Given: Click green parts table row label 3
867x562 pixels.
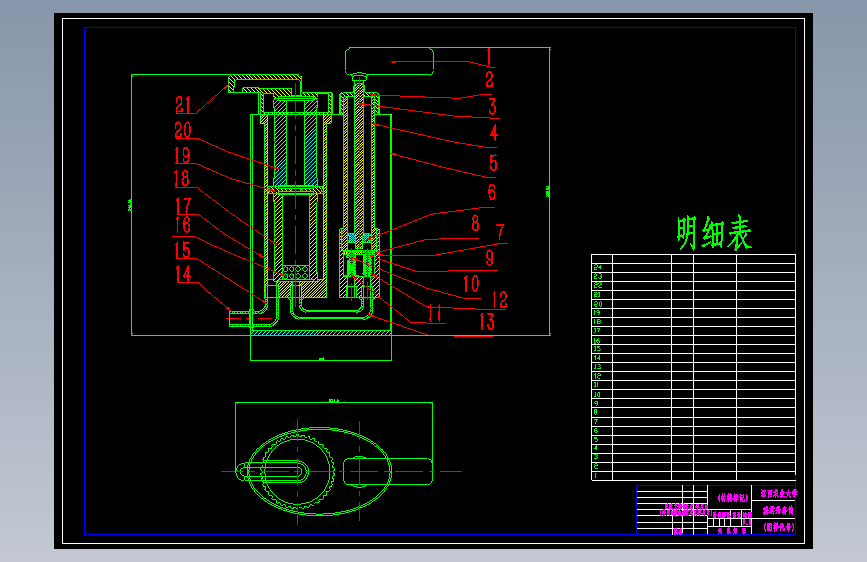Looking at the screenshot, I should [596, 457].
